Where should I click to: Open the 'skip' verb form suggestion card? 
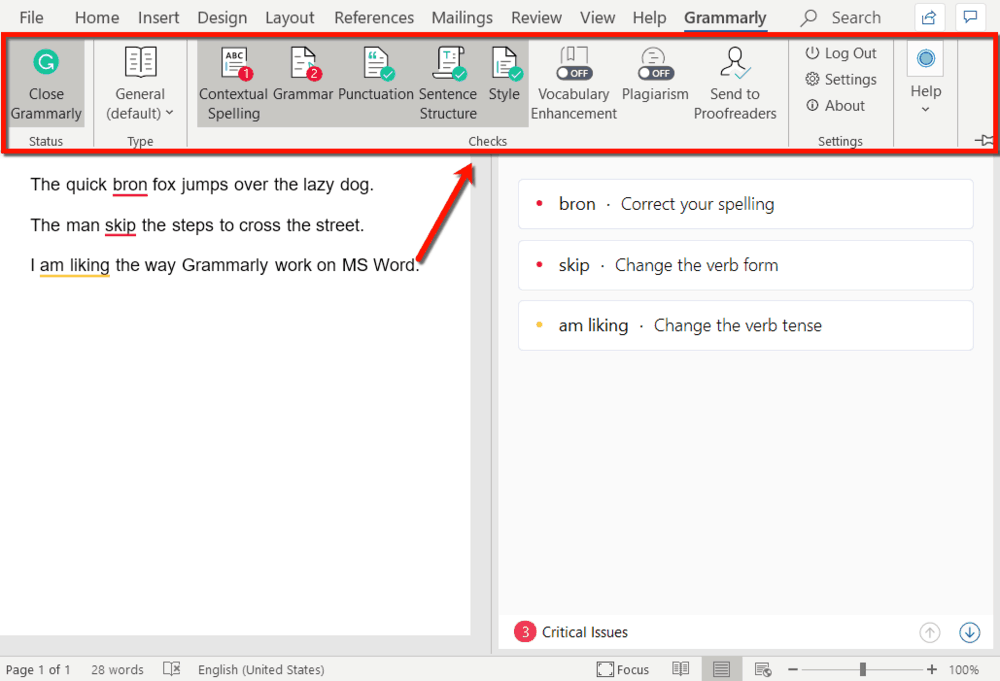click(746, 265)
